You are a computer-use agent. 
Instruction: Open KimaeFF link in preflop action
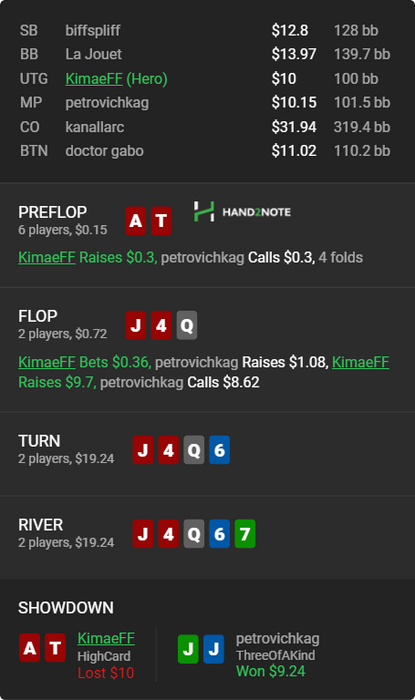pyautogui.click(x=46, y=257)
